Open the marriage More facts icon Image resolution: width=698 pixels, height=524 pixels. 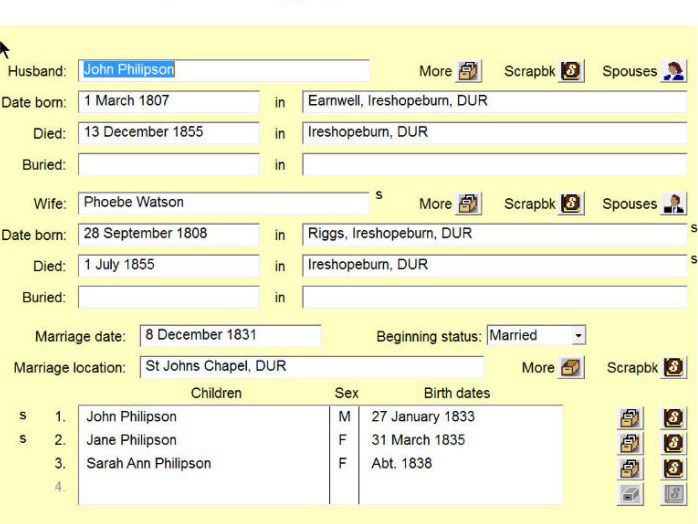coord(571,367)
